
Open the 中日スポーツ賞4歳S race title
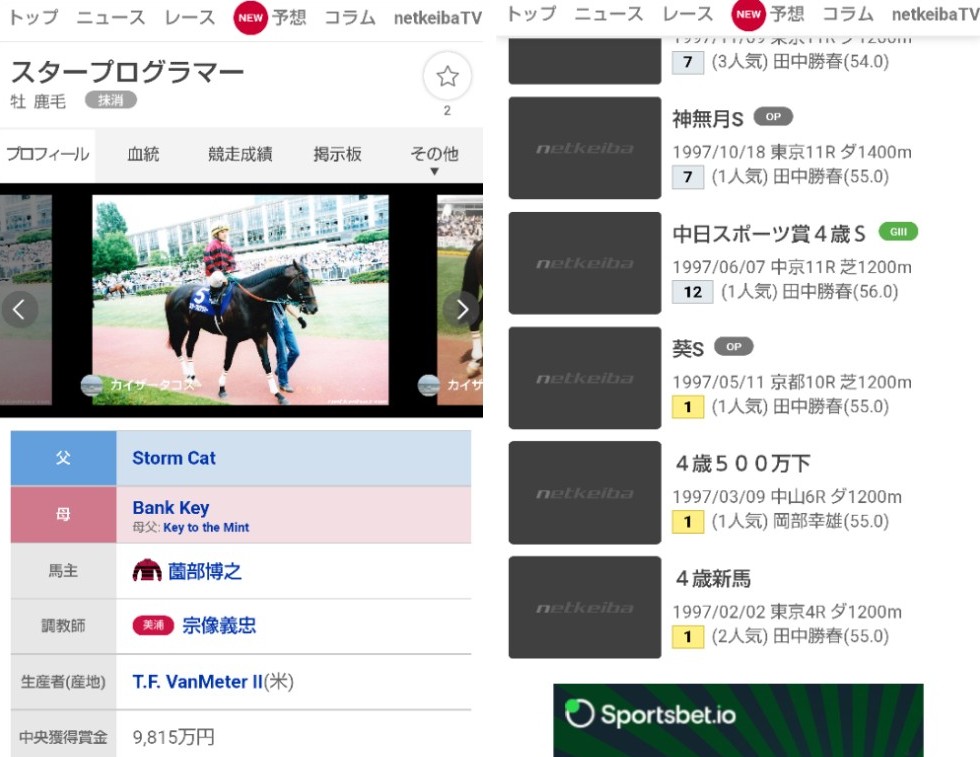[x=769, y=234]
